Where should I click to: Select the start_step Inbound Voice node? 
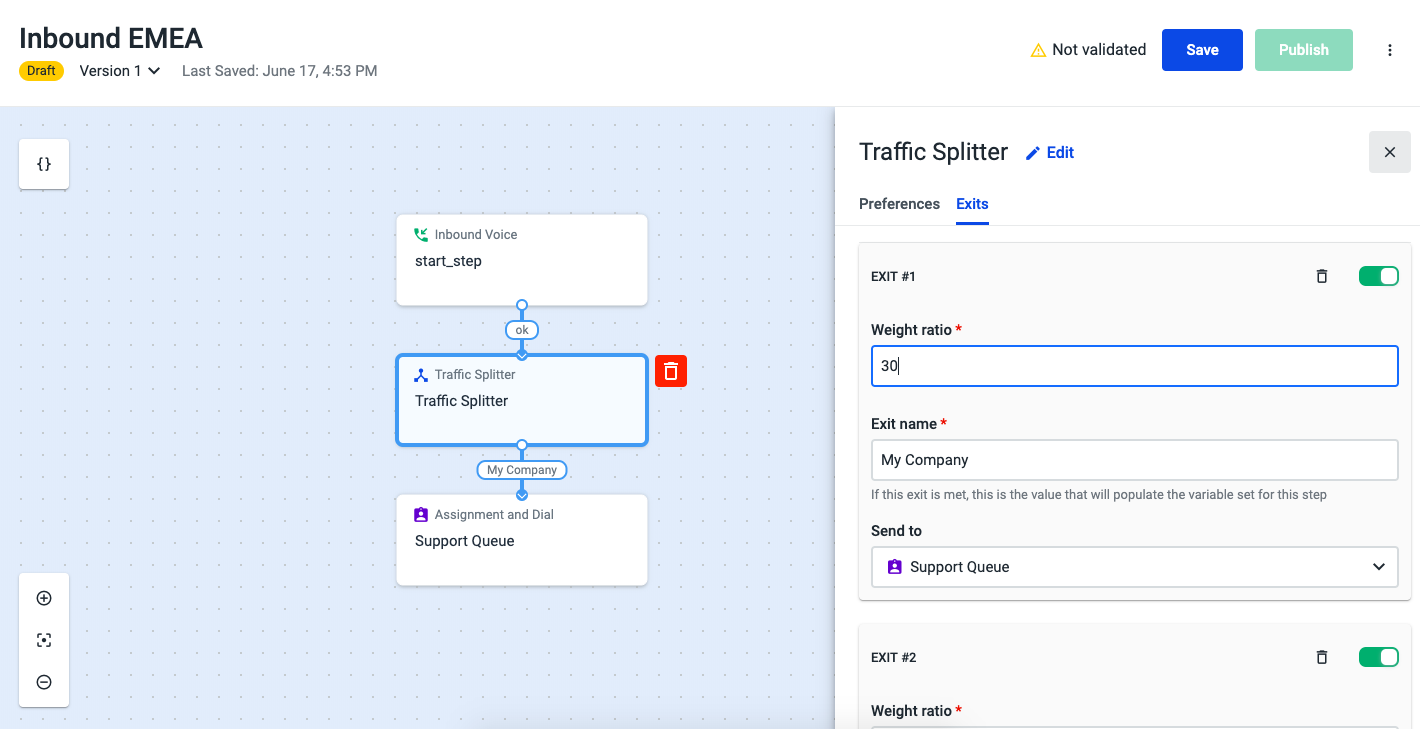tap(522, 260)
